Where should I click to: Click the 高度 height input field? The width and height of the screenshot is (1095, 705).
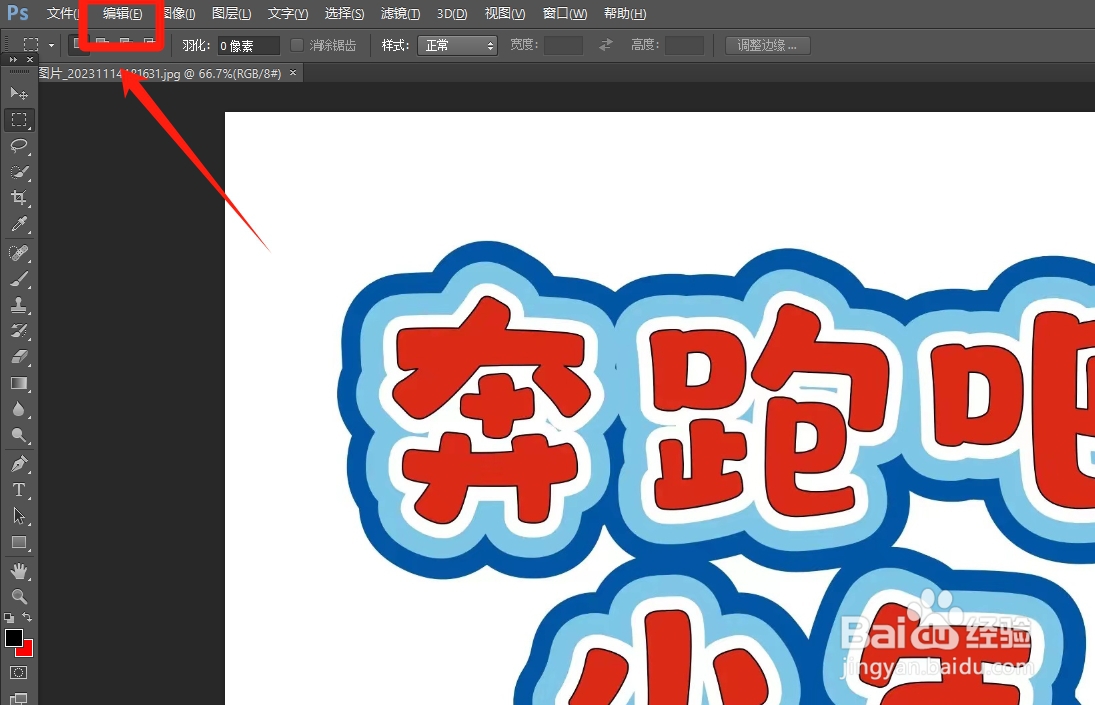point(684,45)
